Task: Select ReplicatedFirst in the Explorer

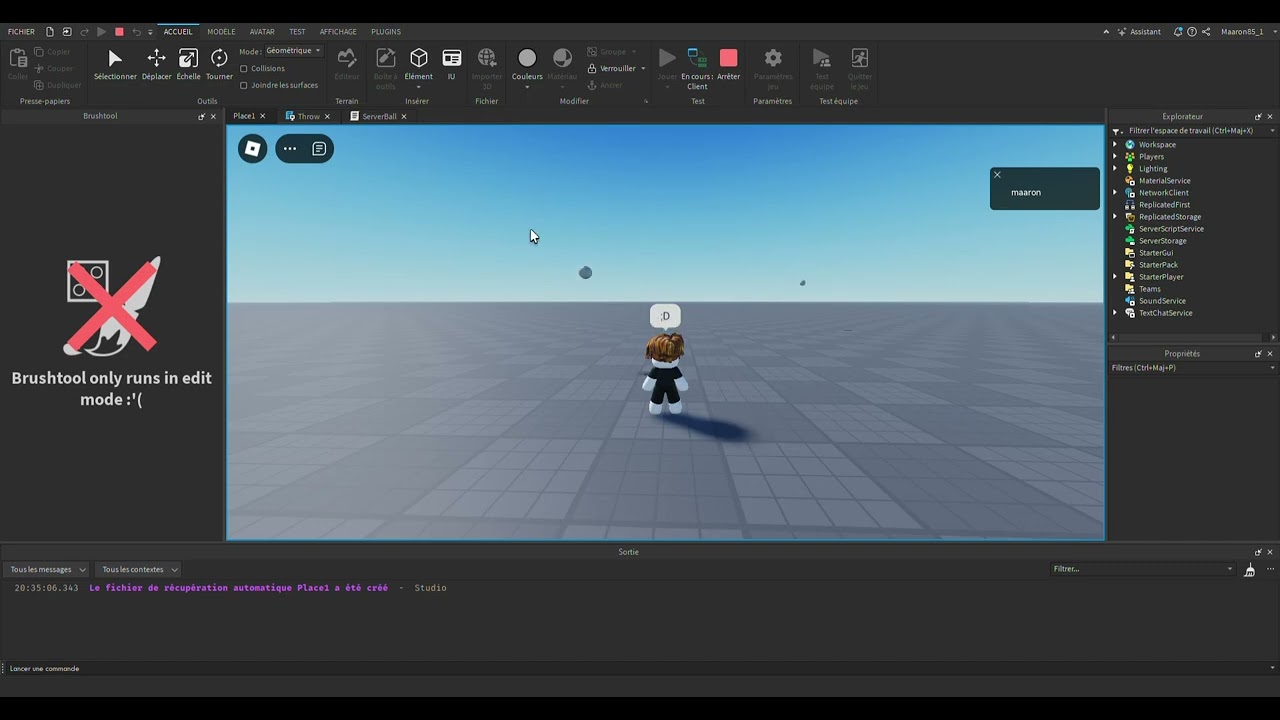Action: pos(1164,205)
